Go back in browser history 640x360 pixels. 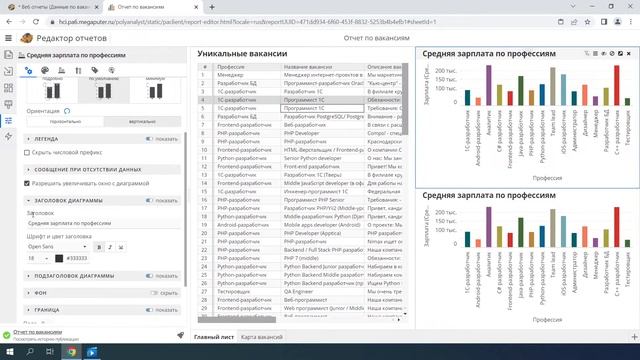click(x=9, y=22)
